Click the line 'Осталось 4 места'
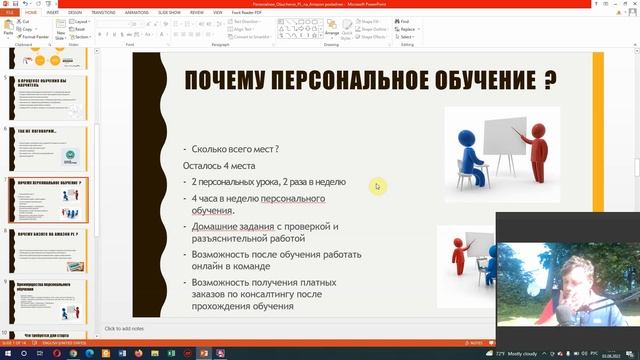Image resolution: width=640 pixels, height=360 pixels. pyautogui.click(x=219, y=166)
